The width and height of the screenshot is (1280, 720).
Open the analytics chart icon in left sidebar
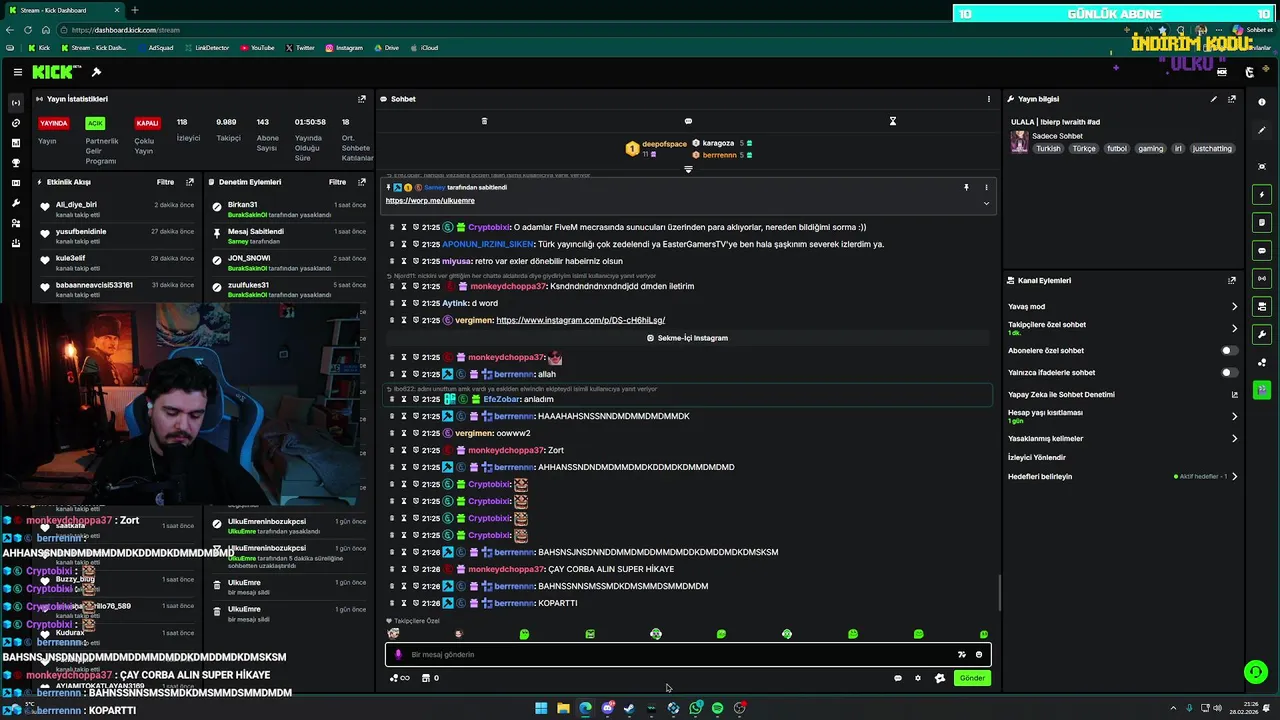click(x=15, y=143)
